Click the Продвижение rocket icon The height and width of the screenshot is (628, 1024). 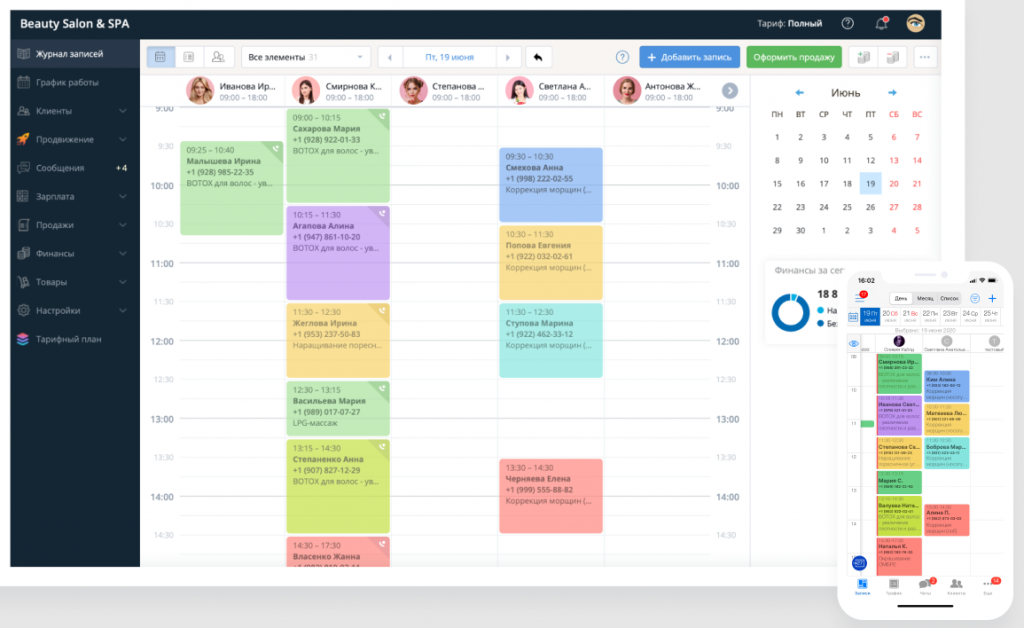click(24, 139)
